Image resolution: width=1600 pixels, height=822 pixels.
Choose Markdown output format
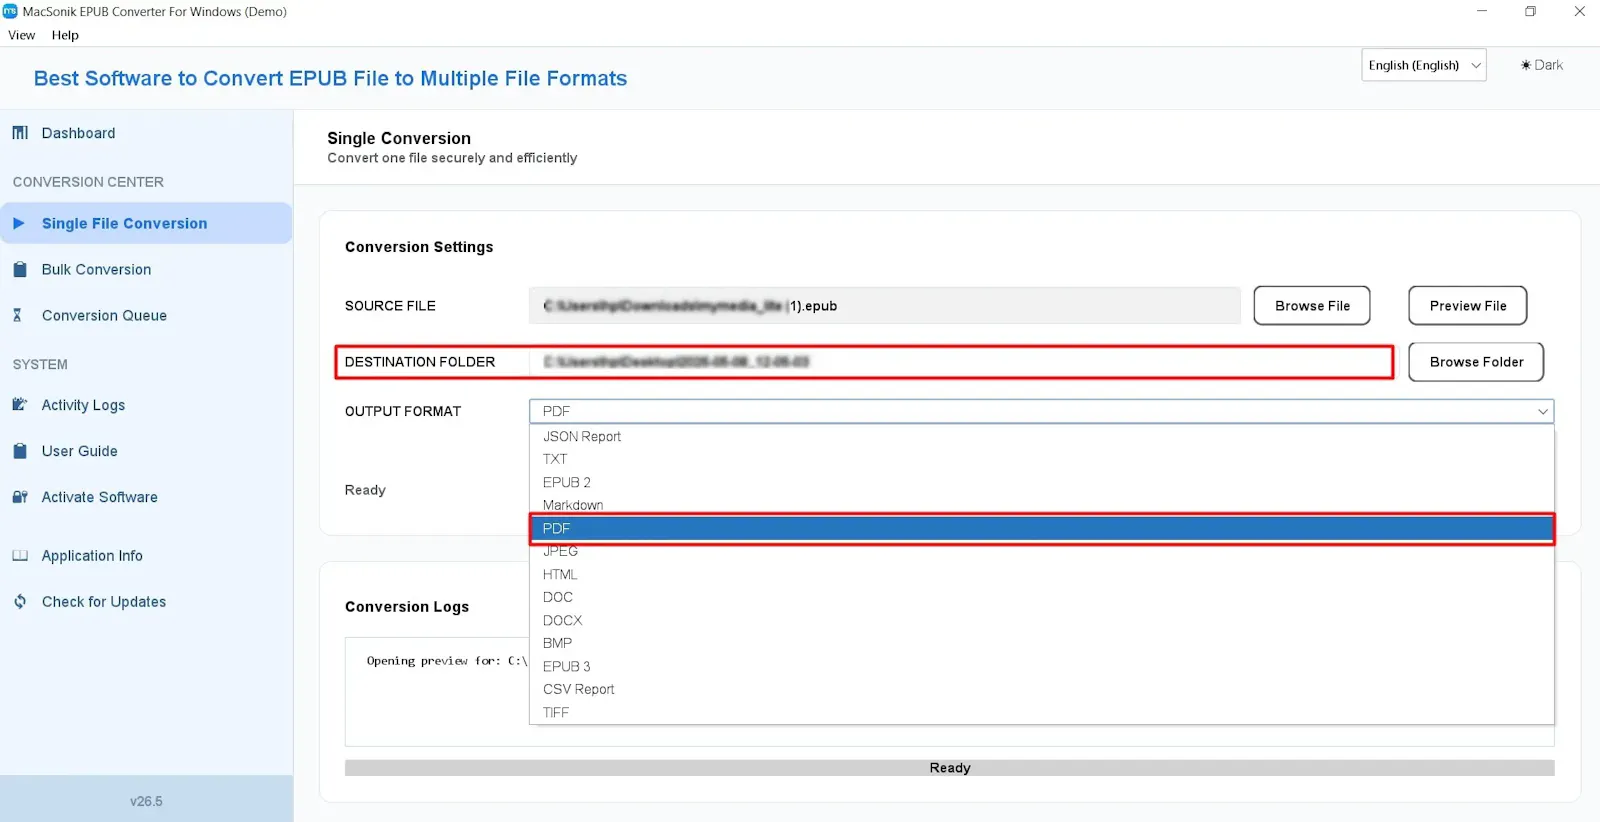[x=1041, y=504]
